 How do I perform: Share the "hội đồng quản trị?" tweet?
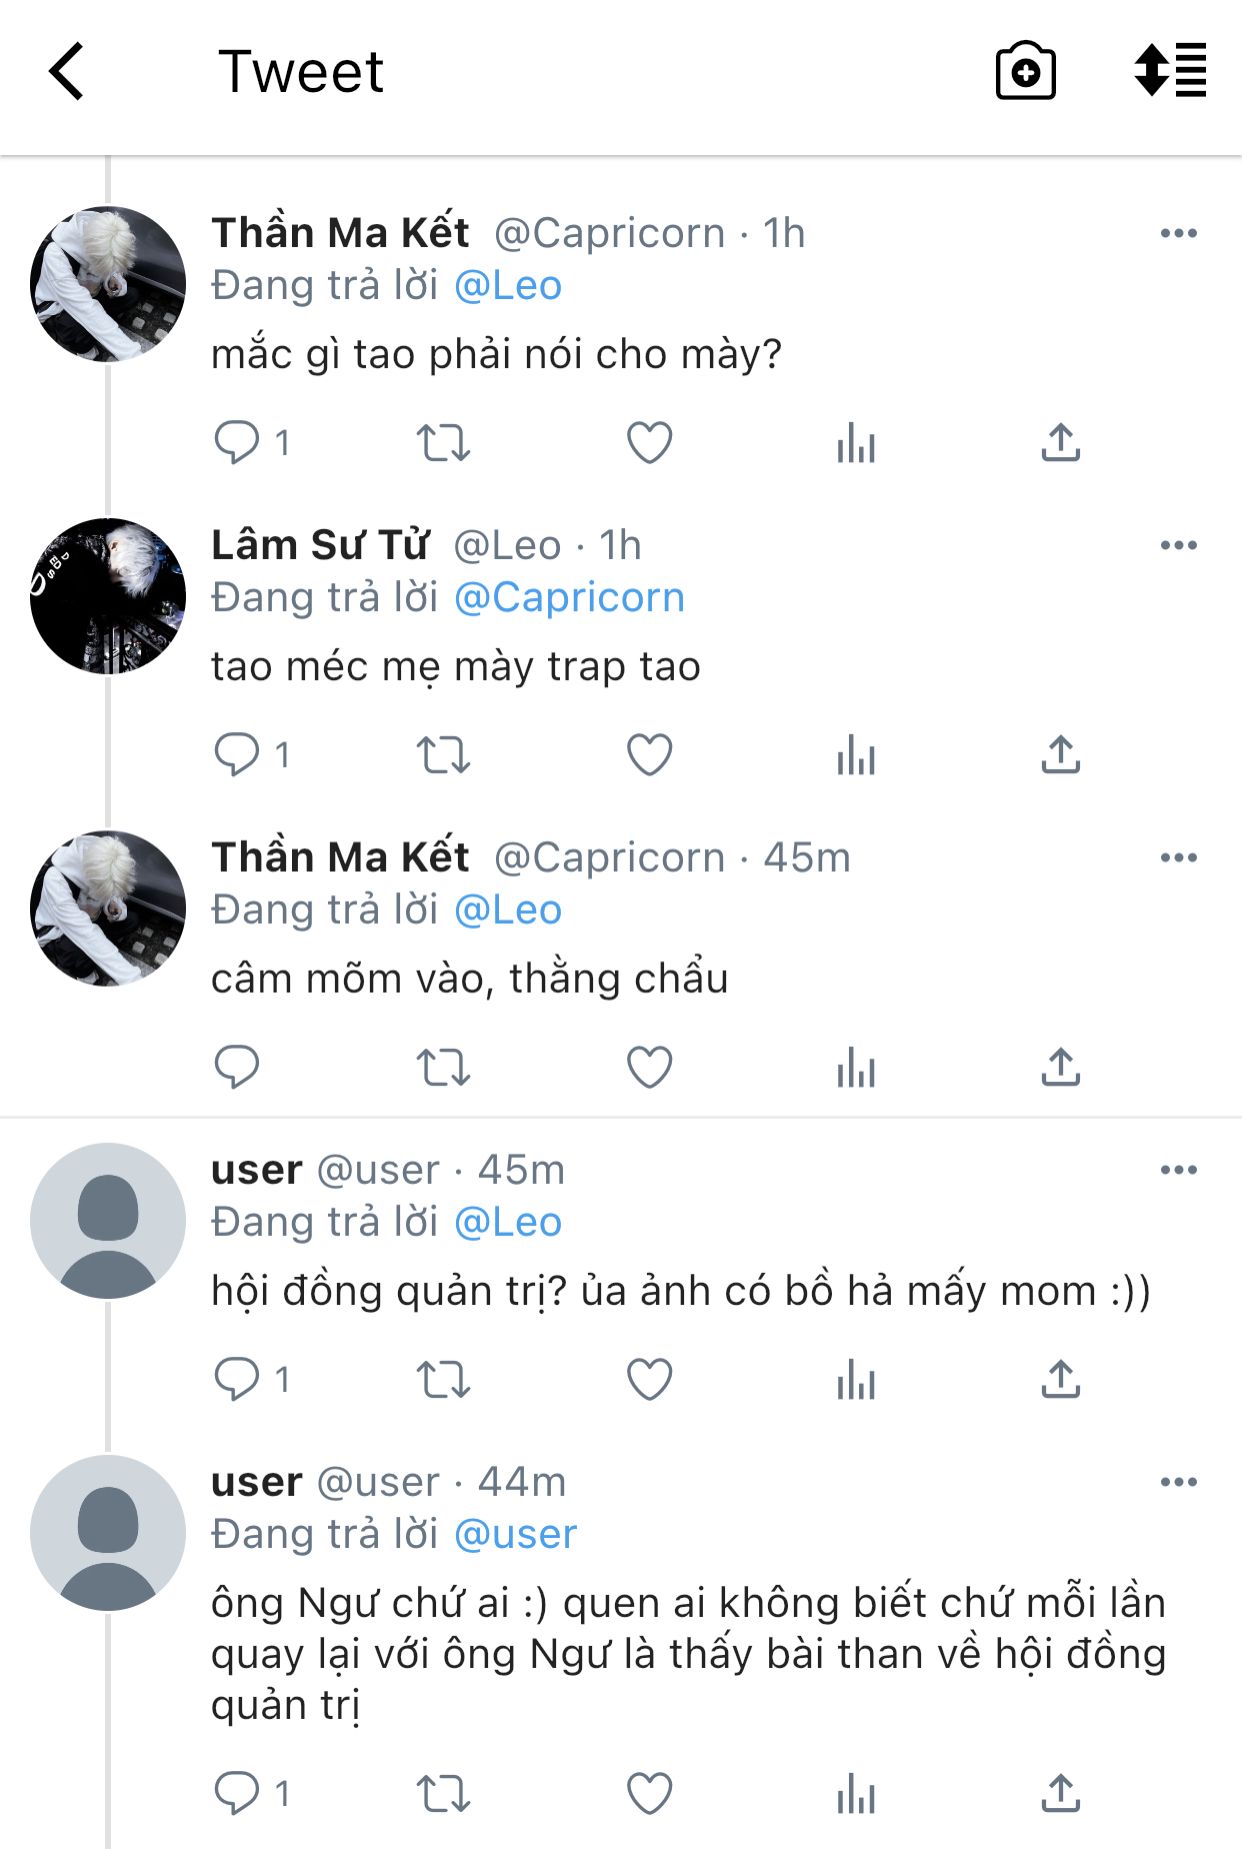coord(1060,1380)
